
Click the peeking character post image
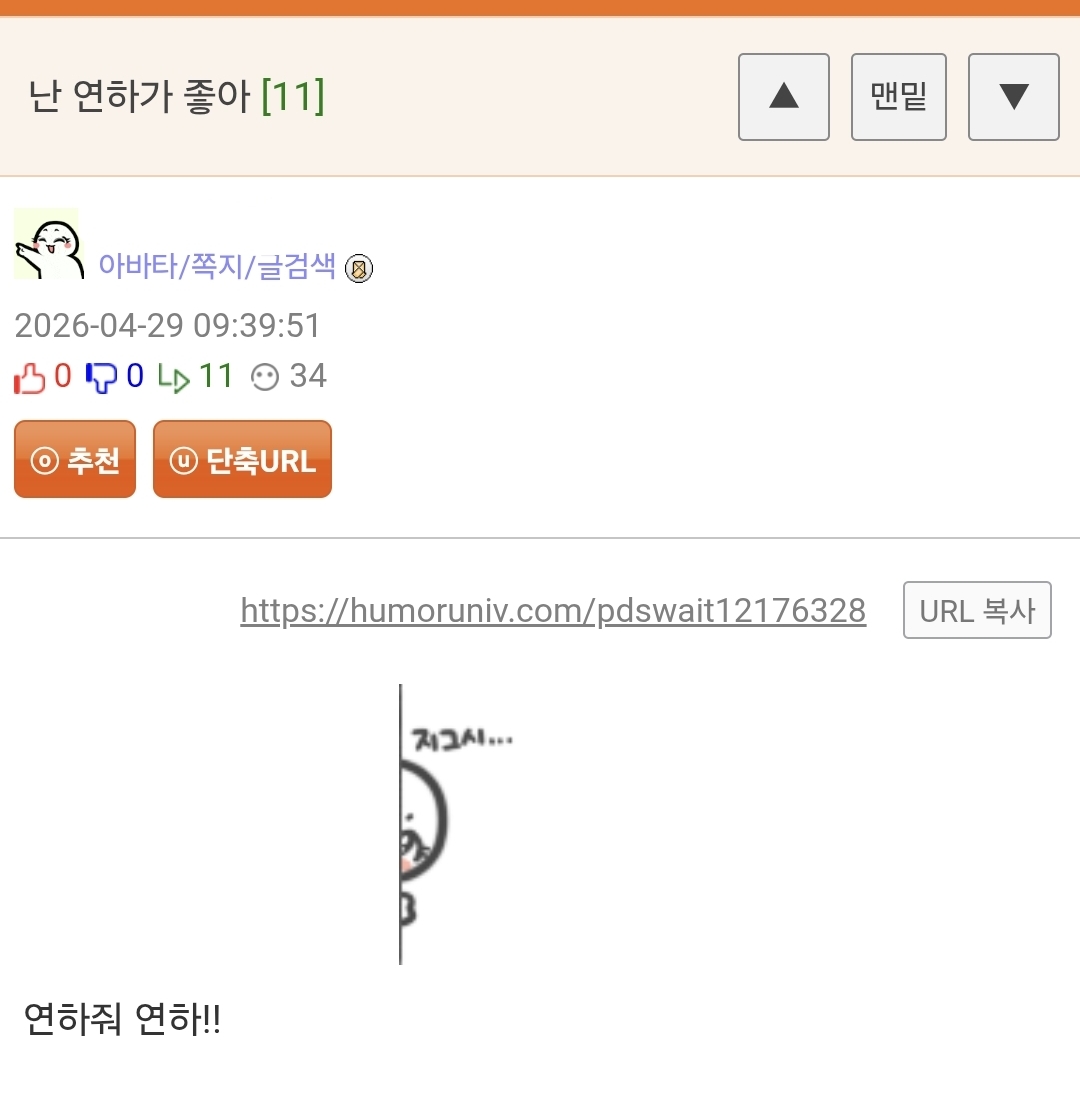[456, 824]
